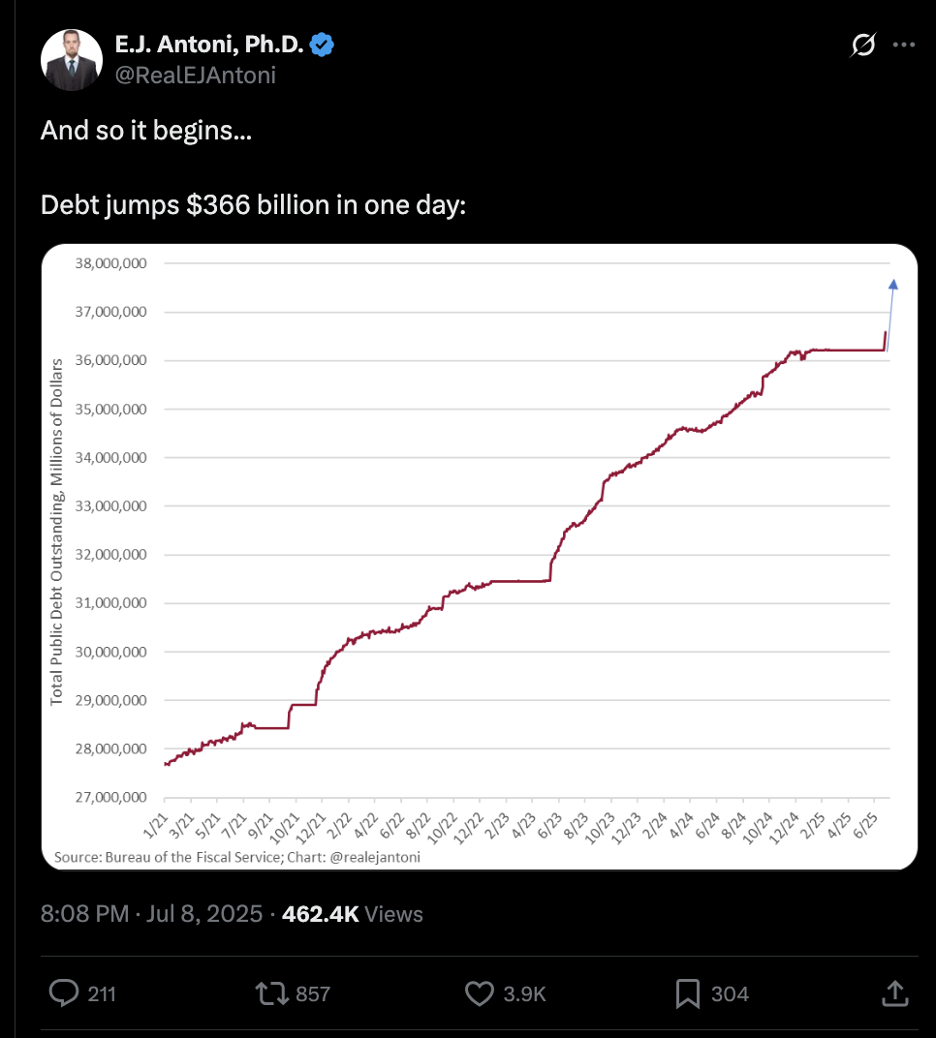Repost this tweet using retweet icon

click(x=272, y=993)
